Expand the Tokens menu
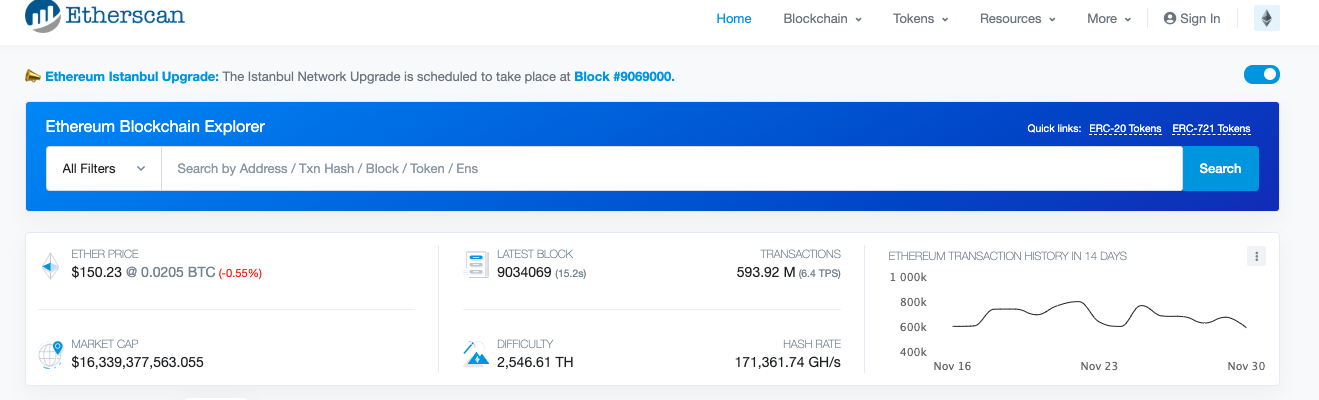Viewport: 1319px width, 400px height. [920, 19]
